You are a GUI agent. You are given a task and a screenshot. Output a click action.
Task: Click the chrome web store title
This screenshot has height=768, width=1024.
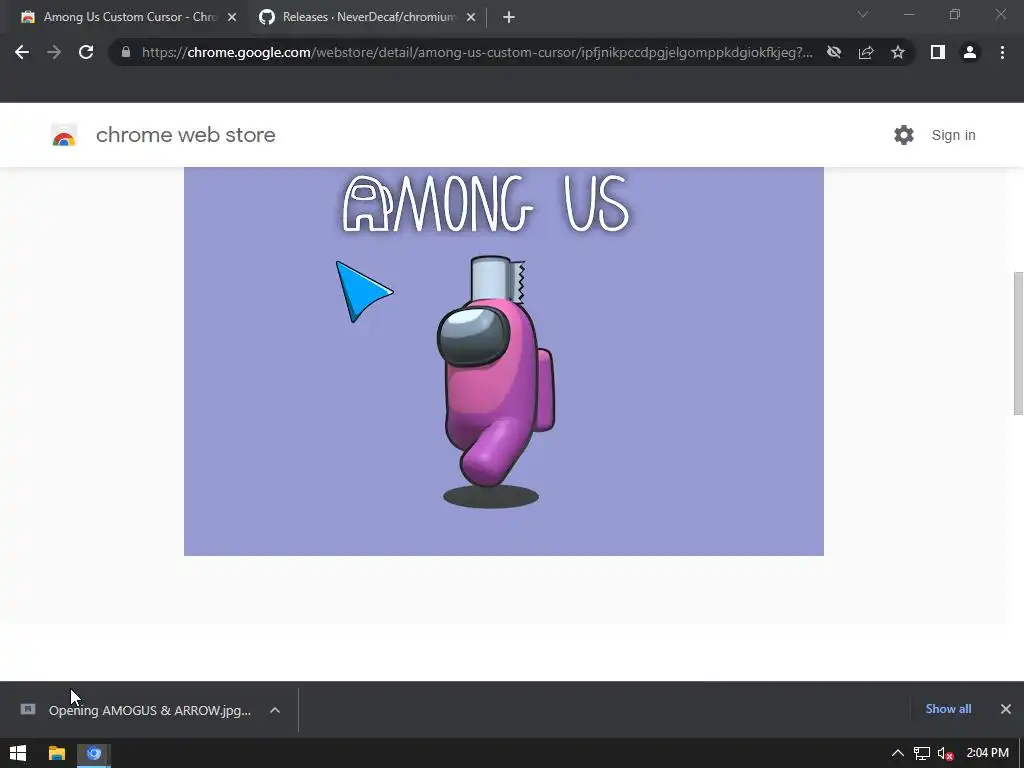tap(185, 135)
